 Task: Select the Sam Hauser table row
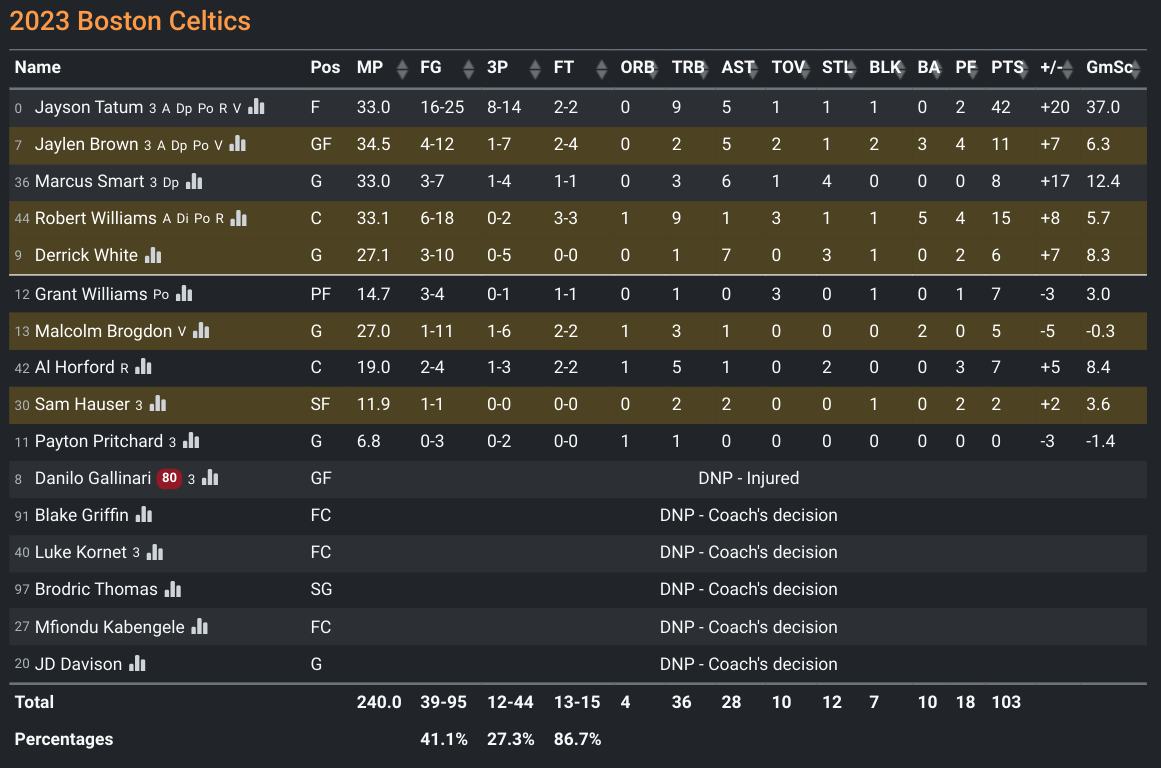pyautogui.click(x=578, y=404)
